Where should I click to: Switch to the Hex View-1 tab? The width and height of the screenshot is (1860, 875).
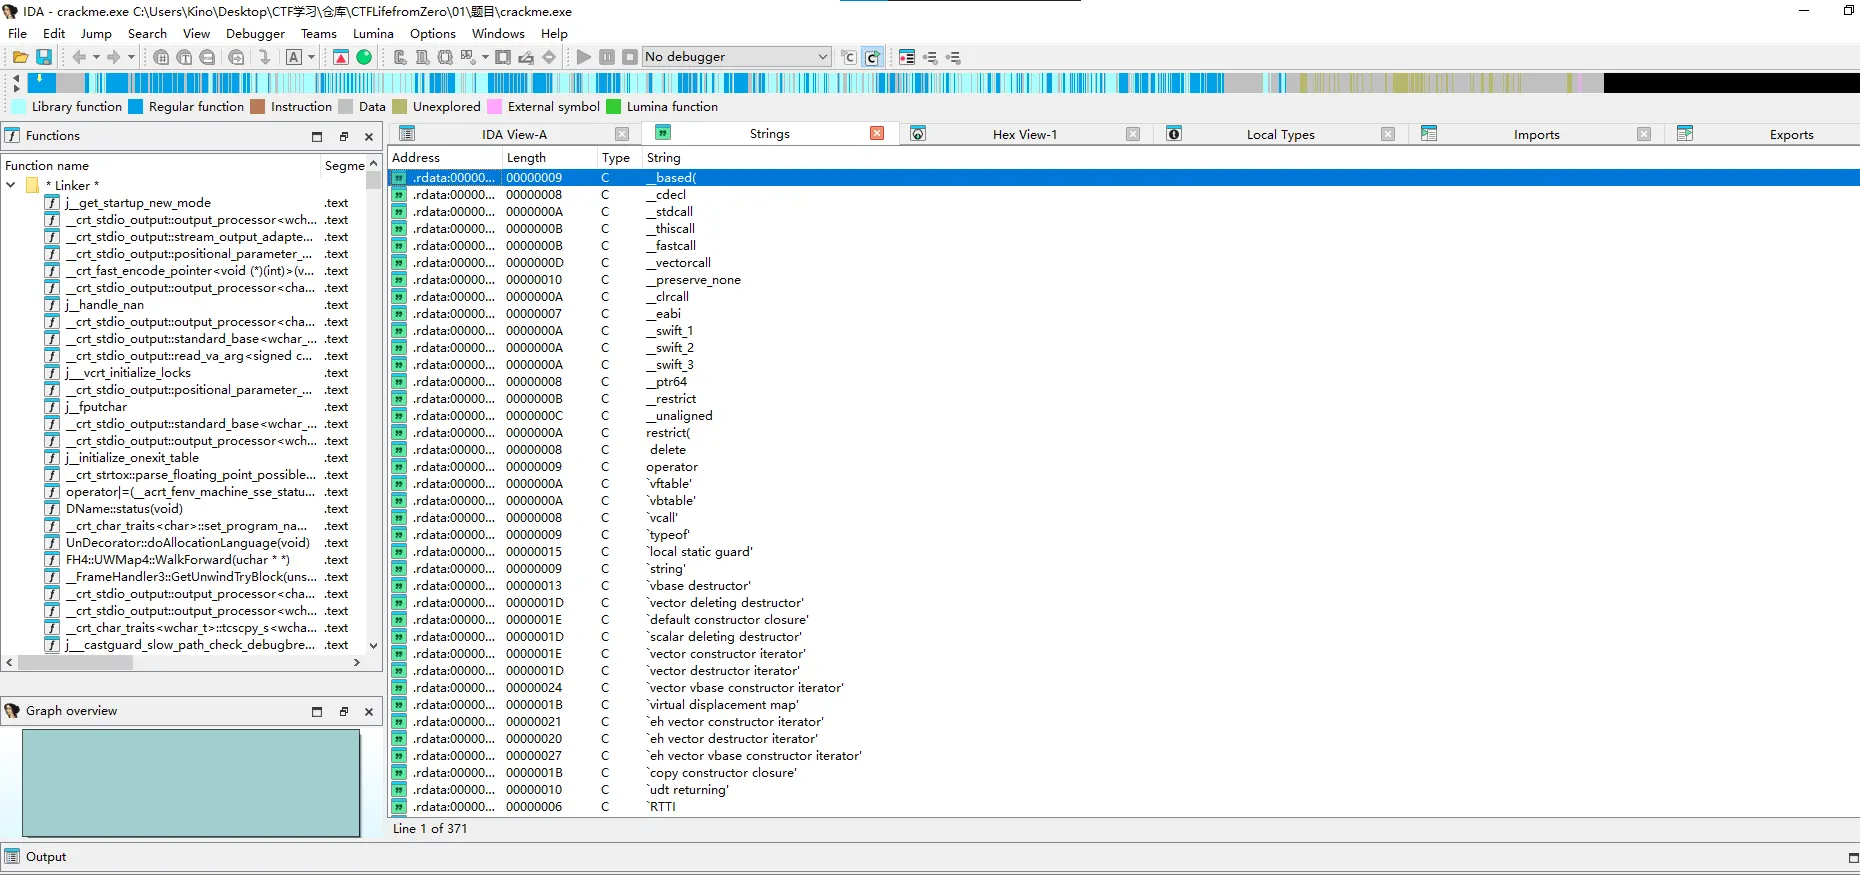tap(1024, 134)
